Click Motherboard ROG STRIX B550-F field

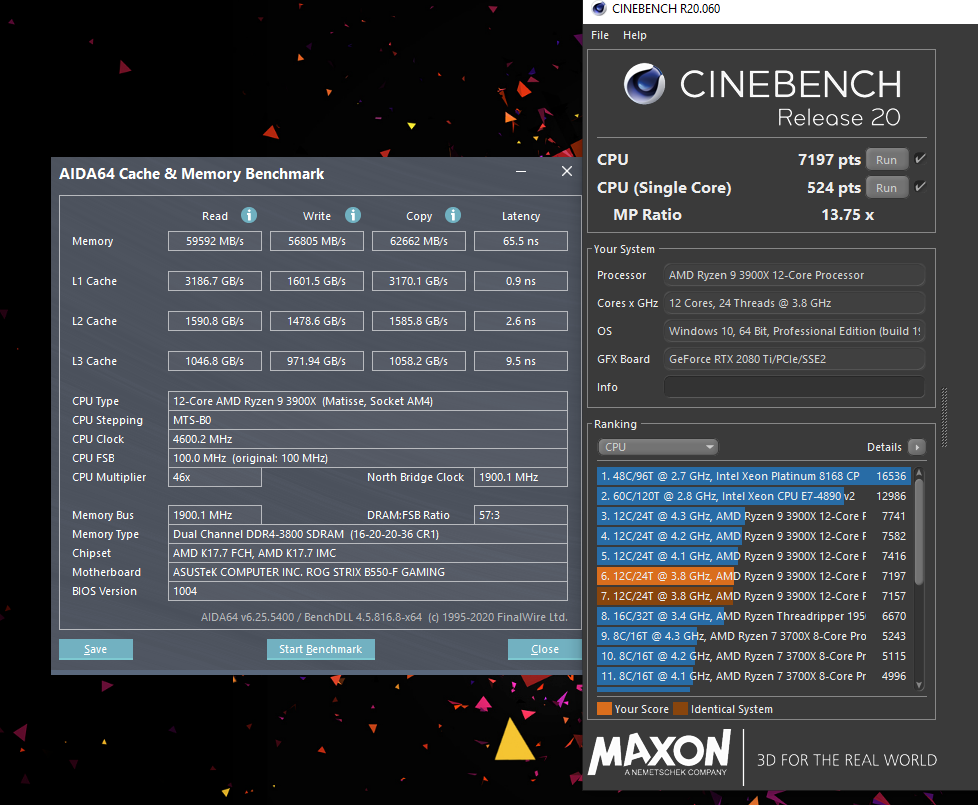tap(367, 572)
